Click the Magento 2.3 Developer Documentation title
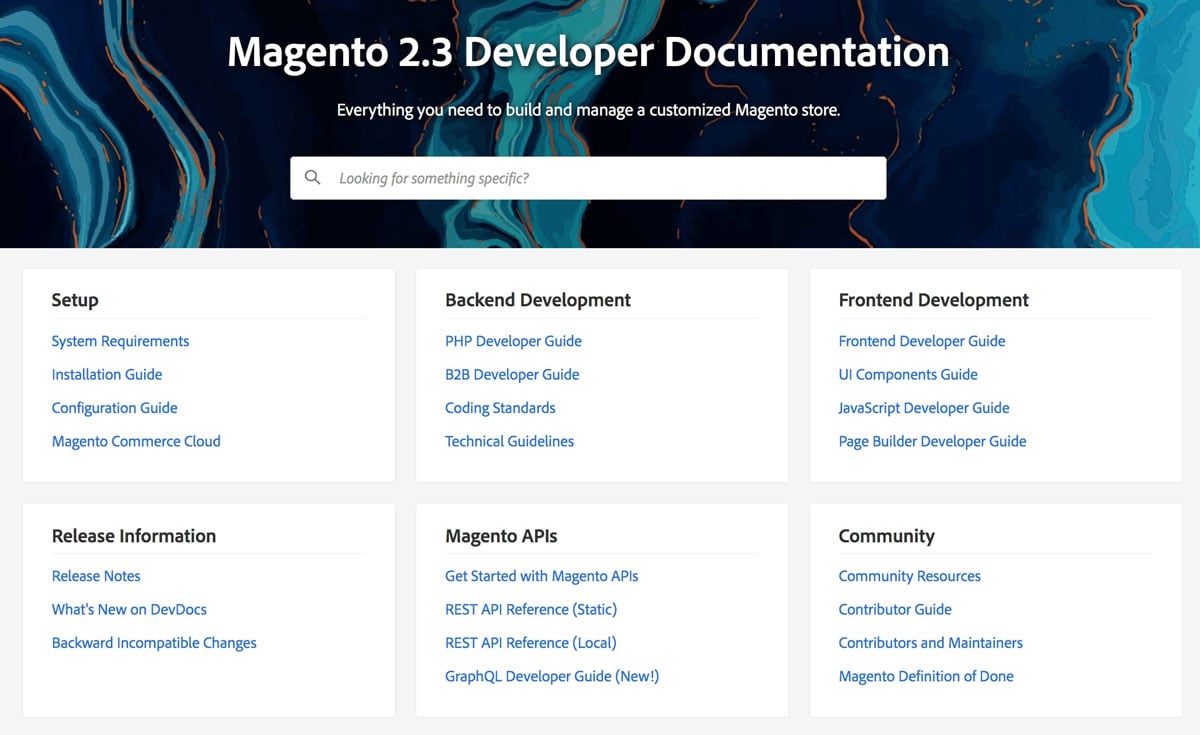 pos(588,52)
